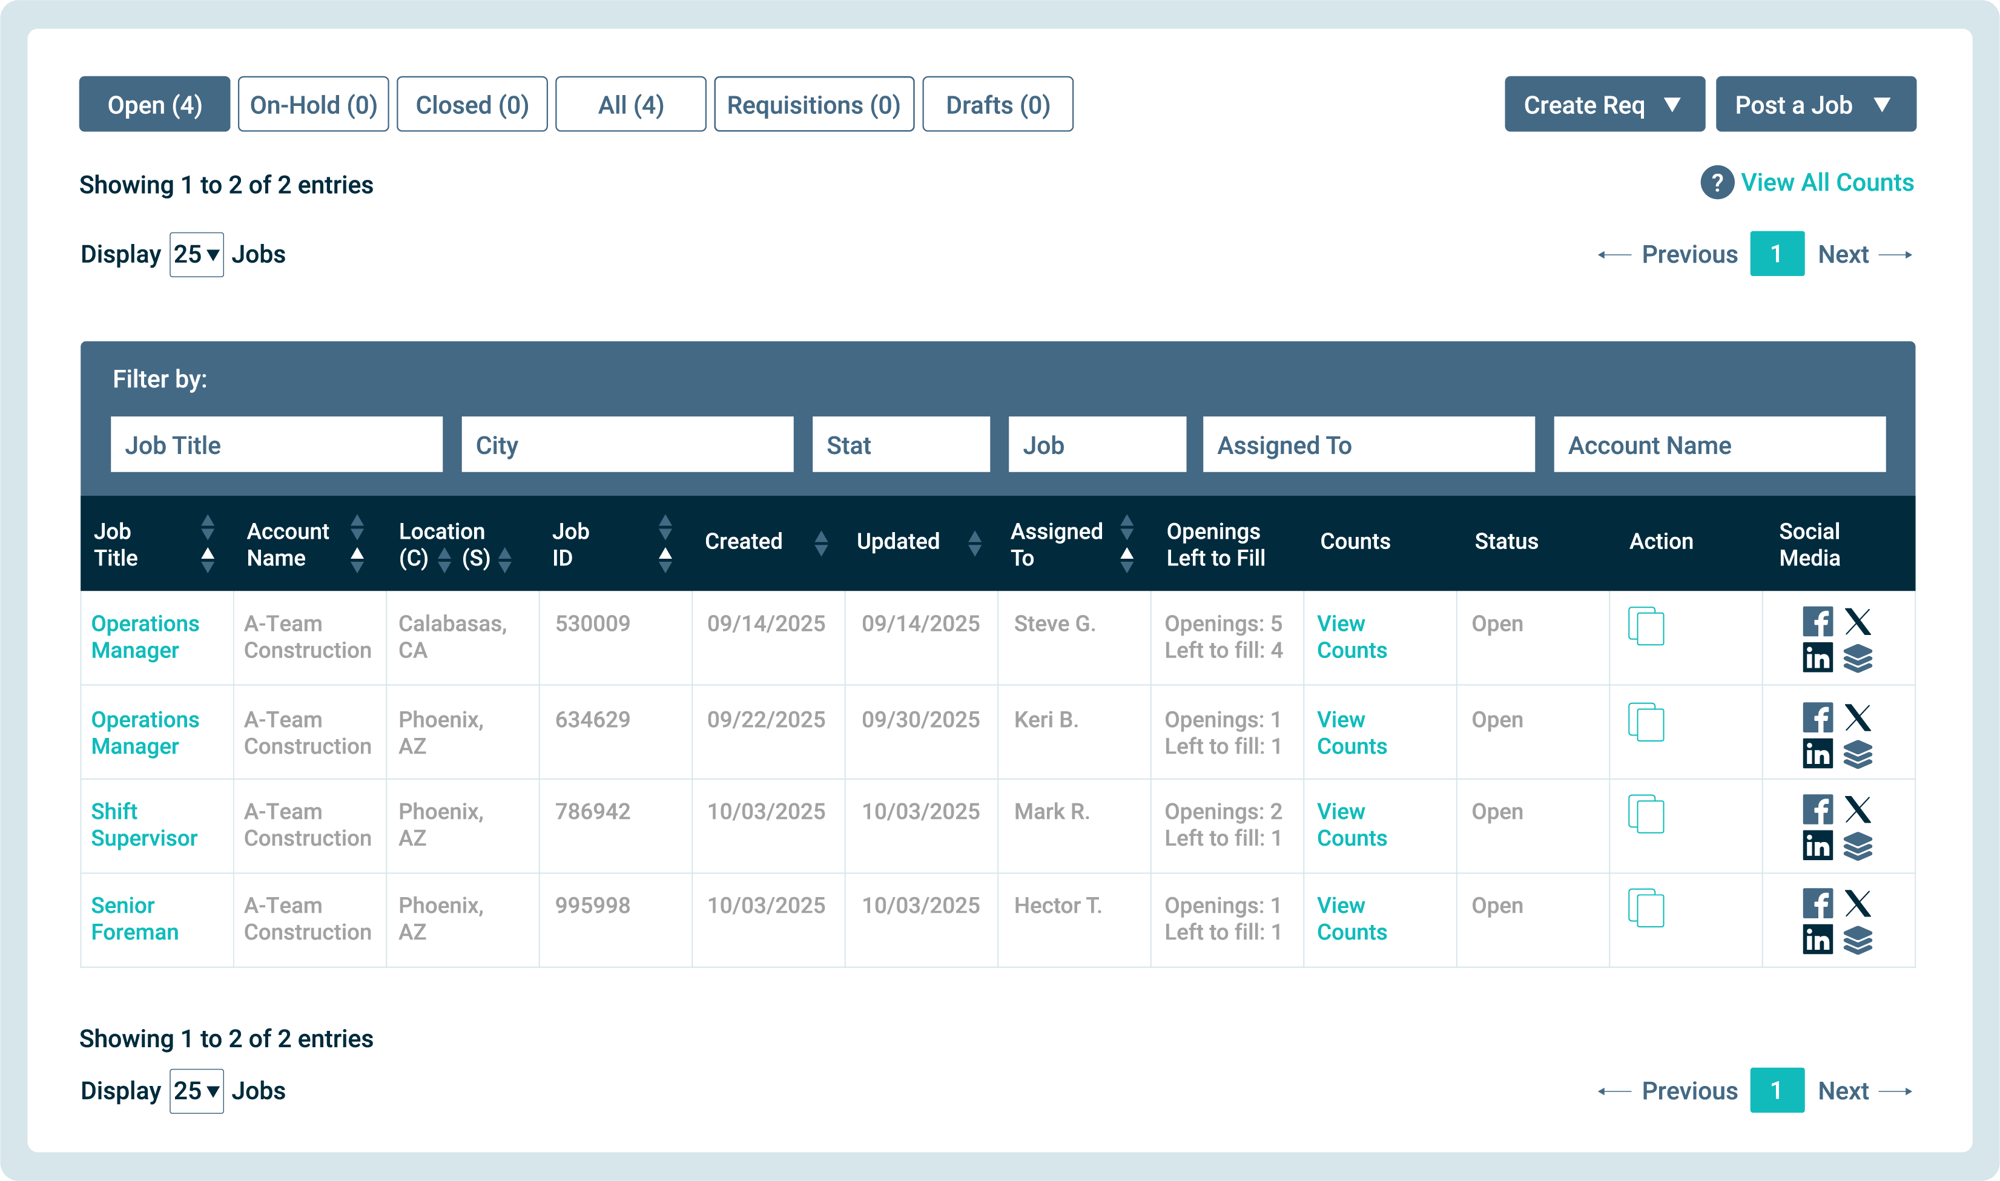View Counts for Shift Supervisor job
This screenshot has height=1181, width=2000.
pos(1352,825)
